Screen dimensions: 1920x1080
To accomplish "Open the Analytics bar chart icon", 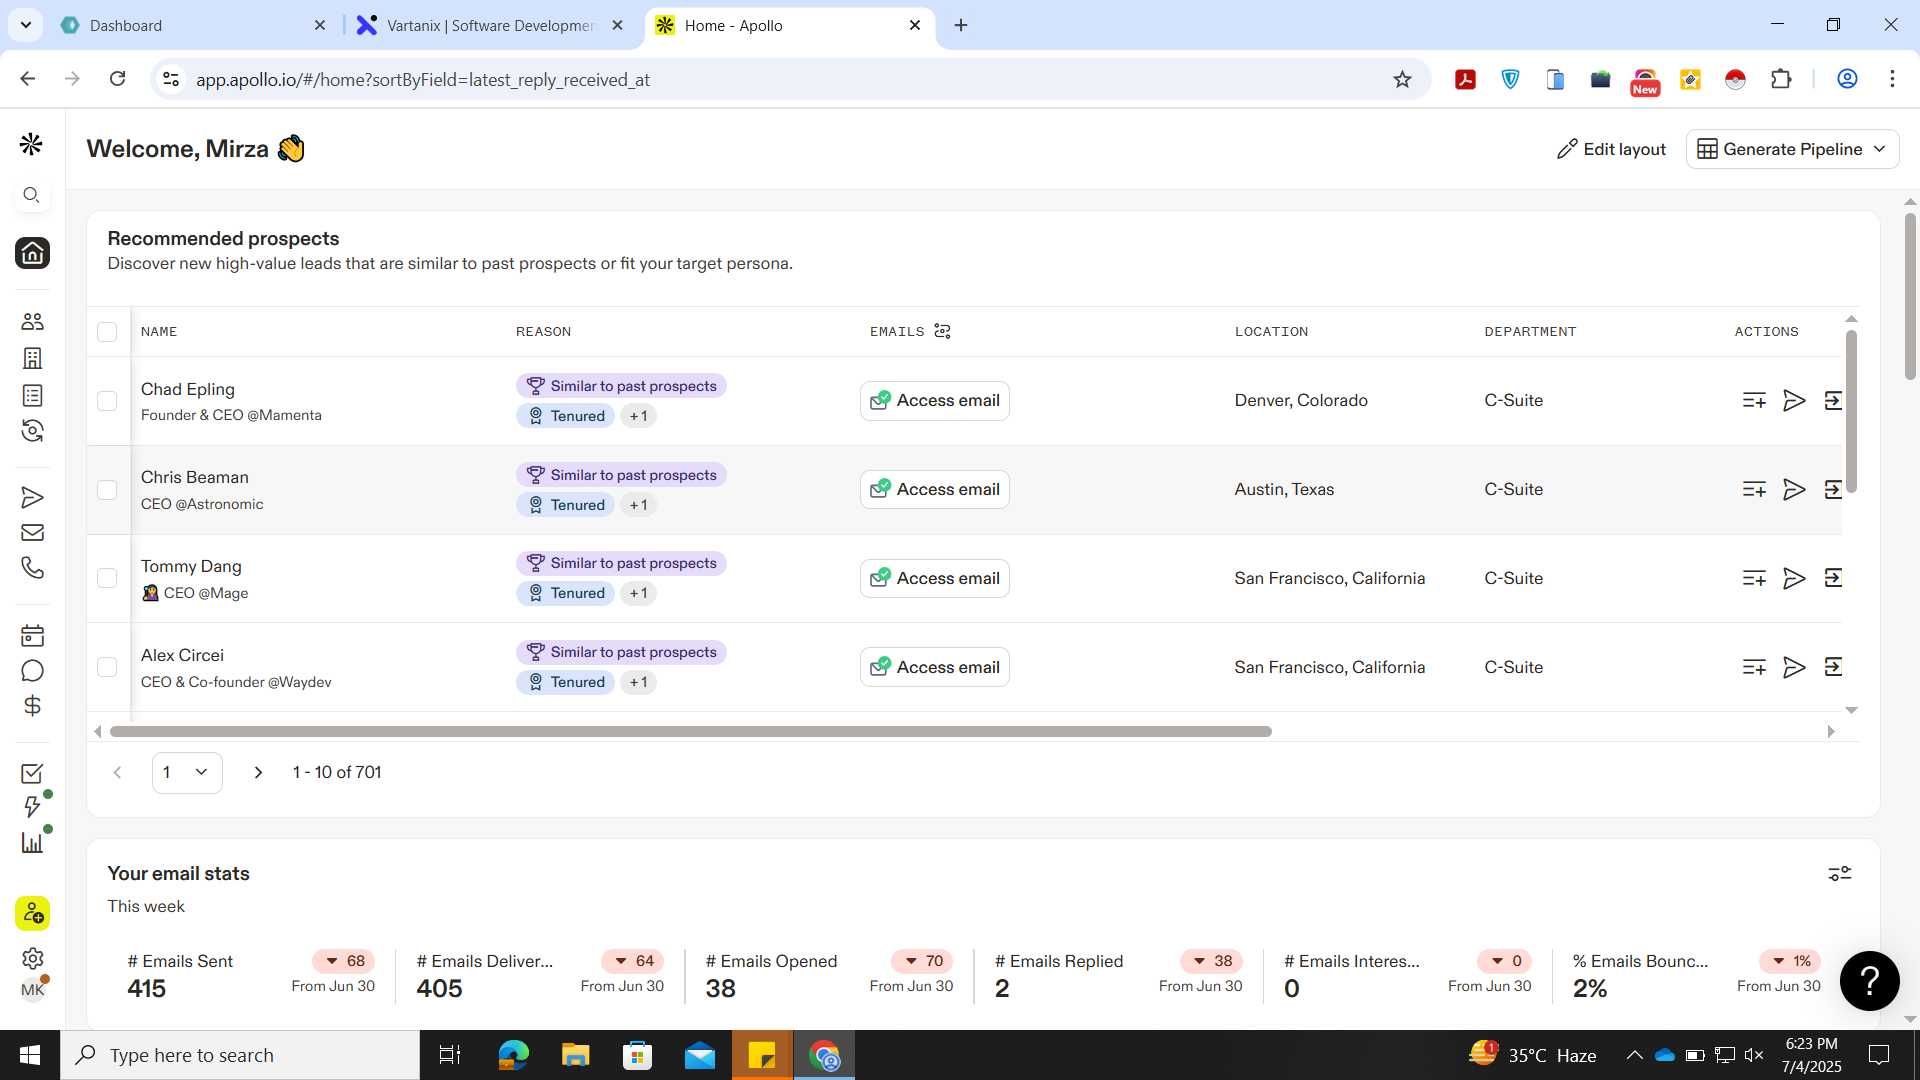I will point(32,843).
